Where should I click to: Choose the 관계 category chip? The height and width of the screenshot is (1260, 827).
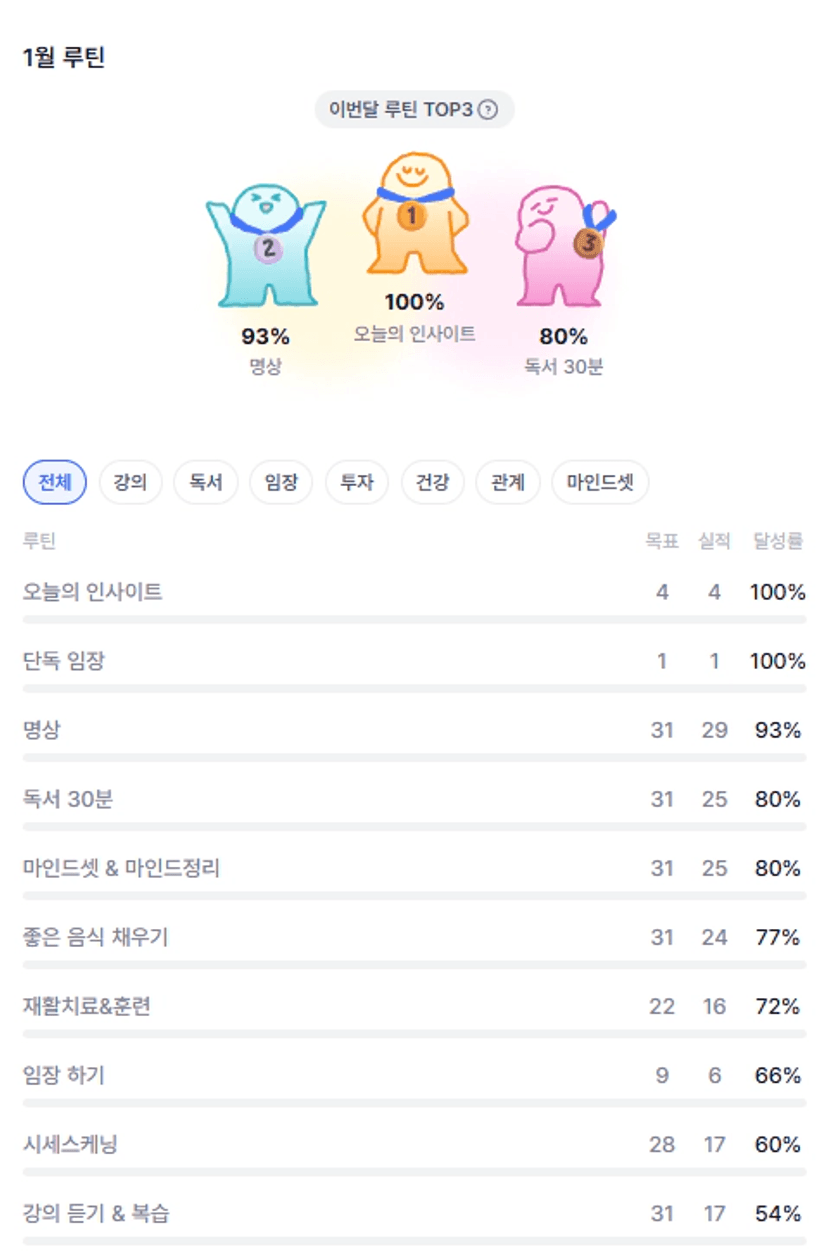[x=508, y=483]
